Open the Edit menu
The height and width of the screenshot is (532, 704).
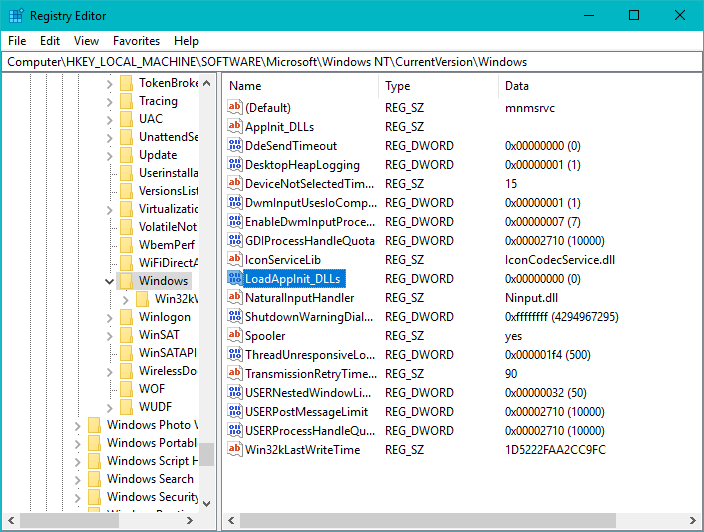[x=50, y=41]
